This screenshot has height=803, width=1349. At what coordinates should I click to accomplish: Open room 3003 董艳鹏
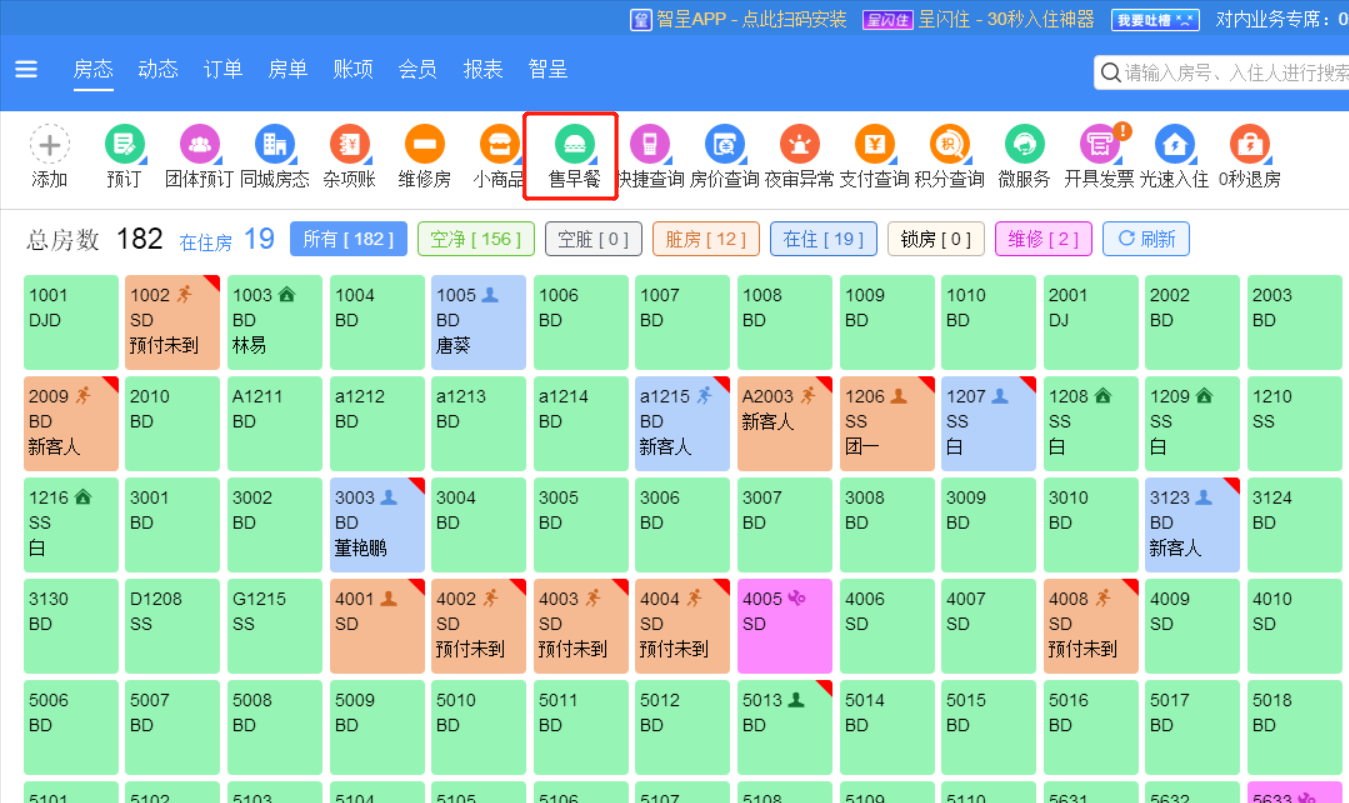(377, 525)
